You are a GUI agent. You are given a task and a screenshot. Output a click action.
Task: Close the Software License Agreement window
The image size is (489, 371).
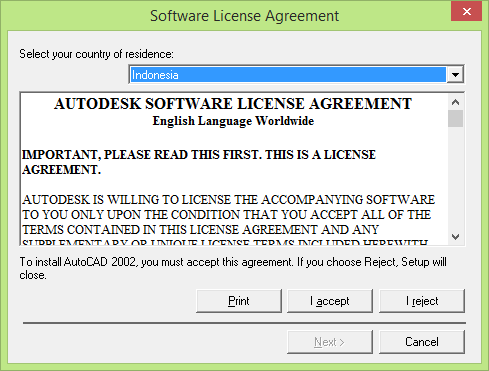(x=466, y=11)
